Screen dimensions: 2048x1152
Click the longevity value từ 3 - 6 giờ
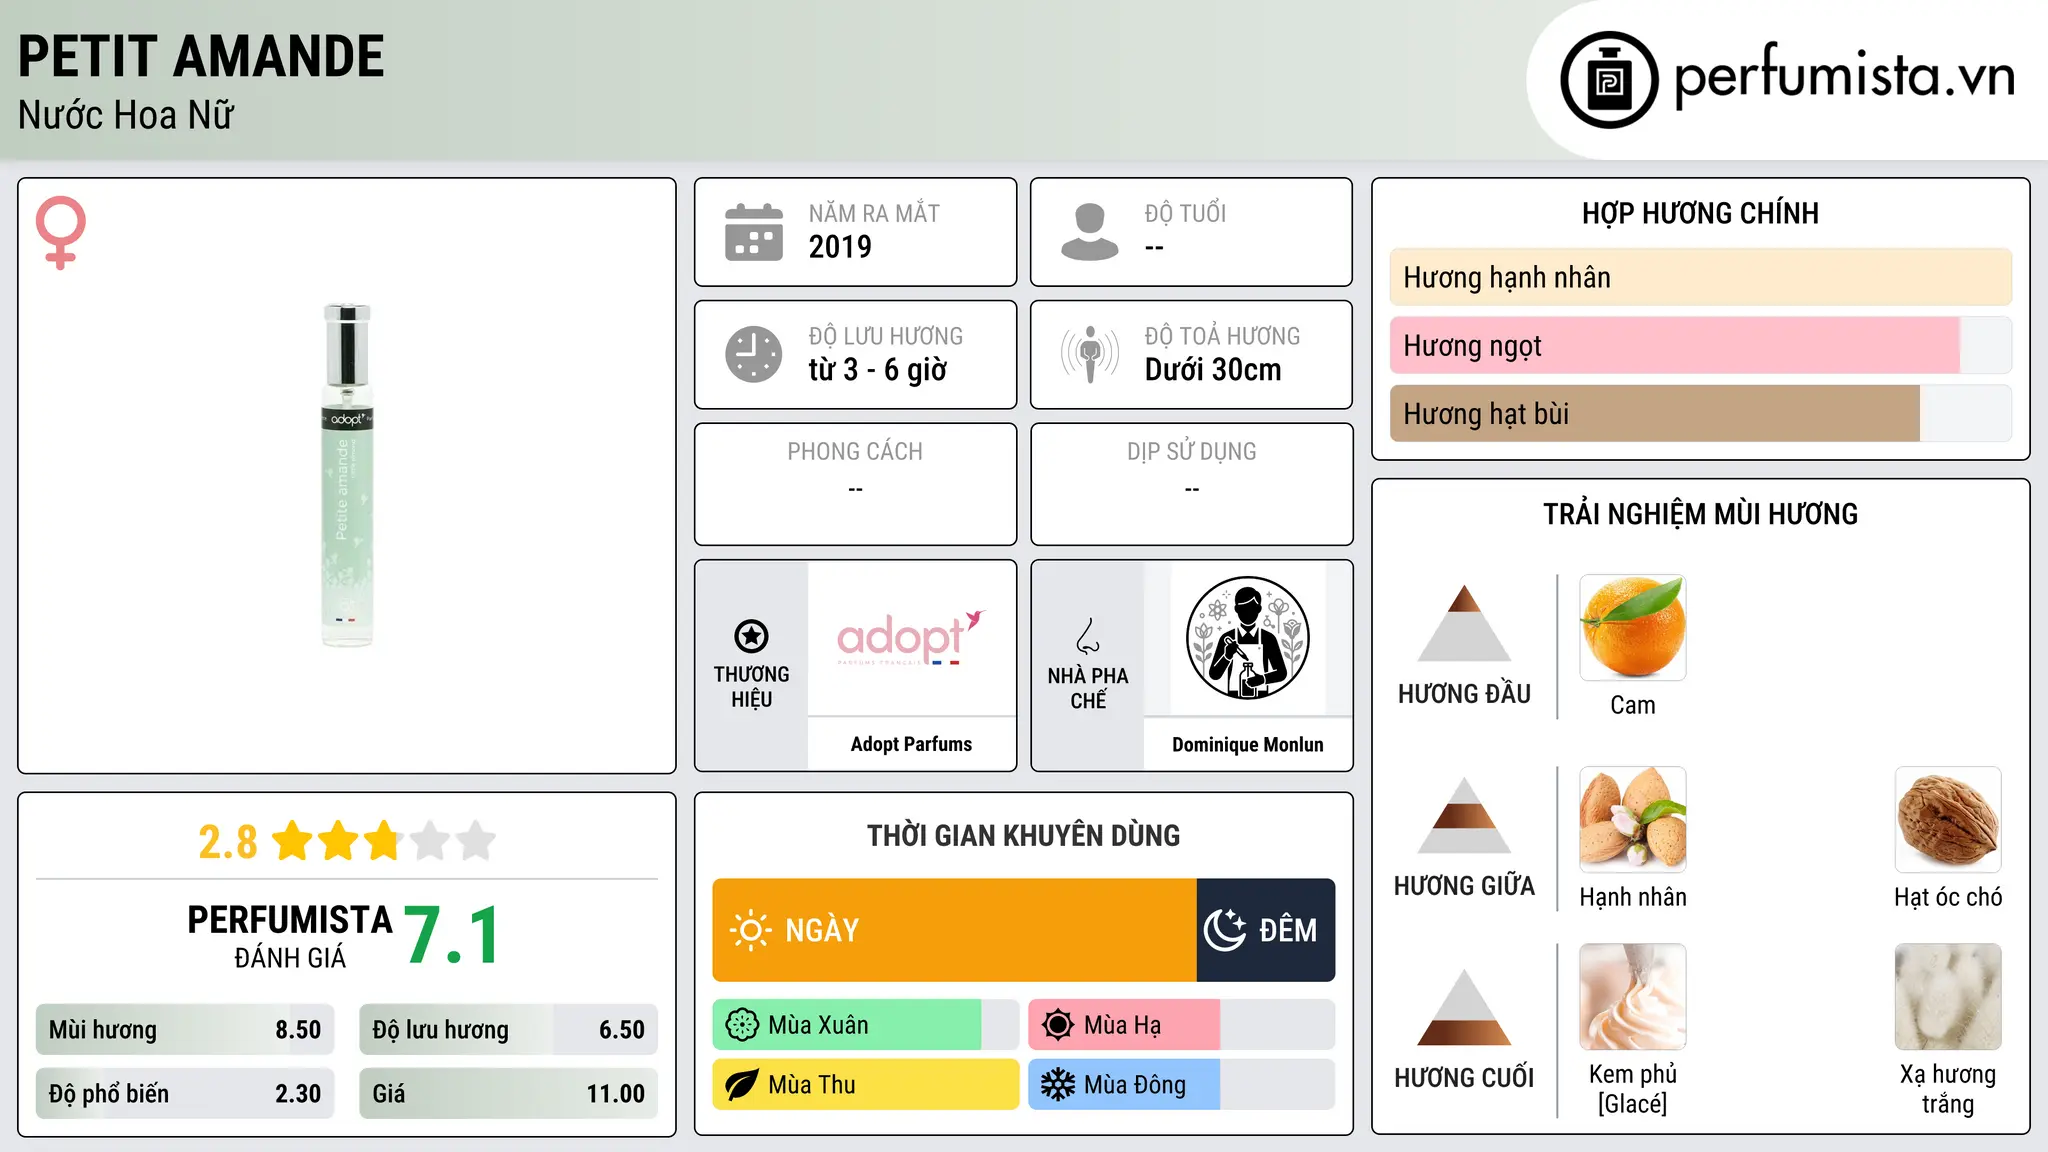click(878, 370)
